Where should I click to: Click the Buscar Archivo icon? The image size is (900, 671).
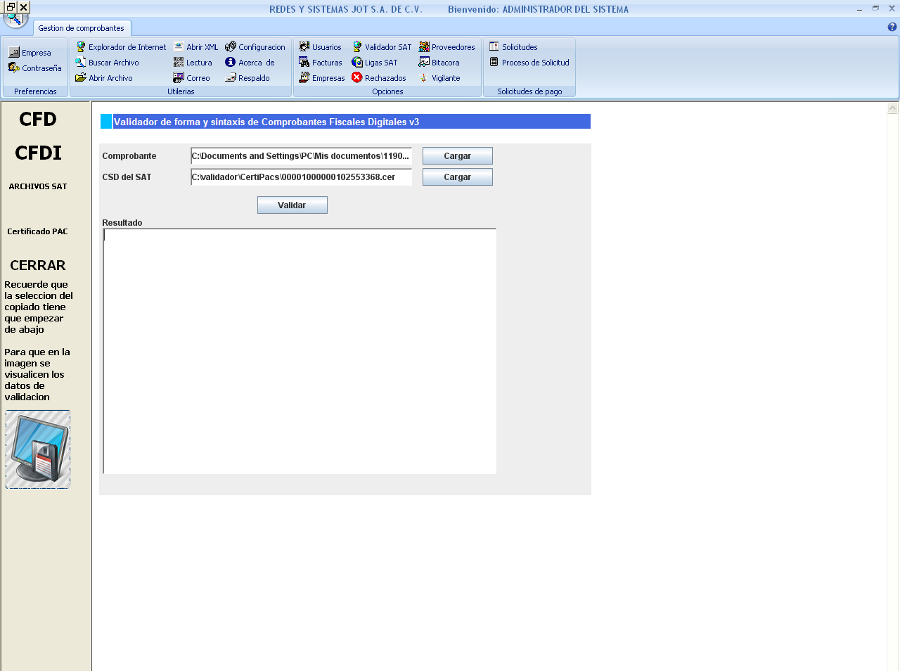(81, 62)
